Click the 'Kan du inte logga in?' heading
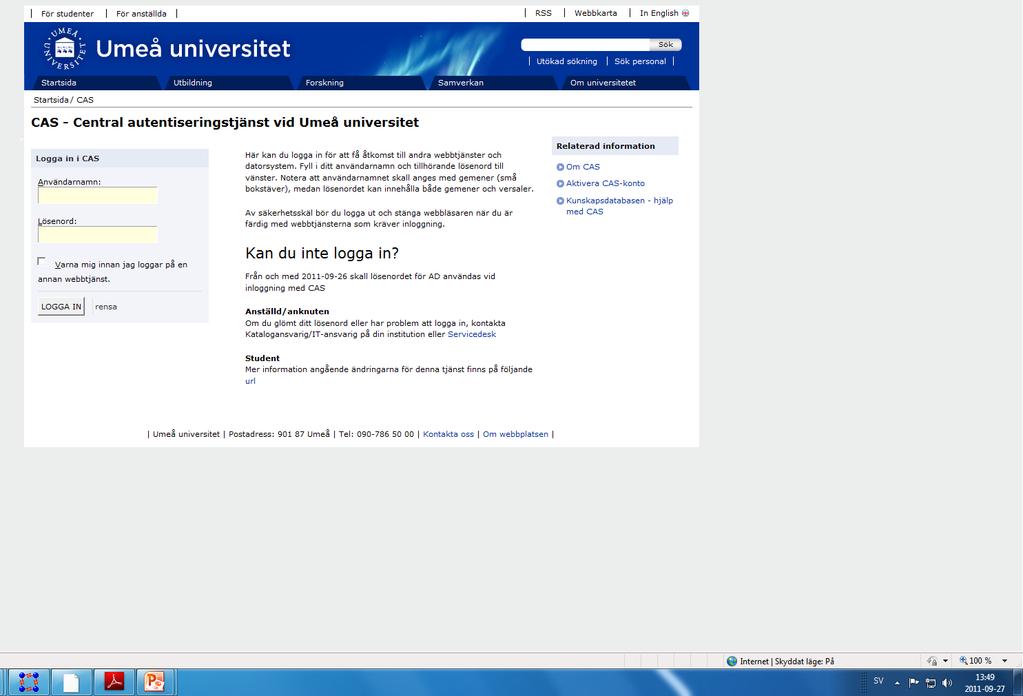1023x696 pixels. (x=322, y=254)
